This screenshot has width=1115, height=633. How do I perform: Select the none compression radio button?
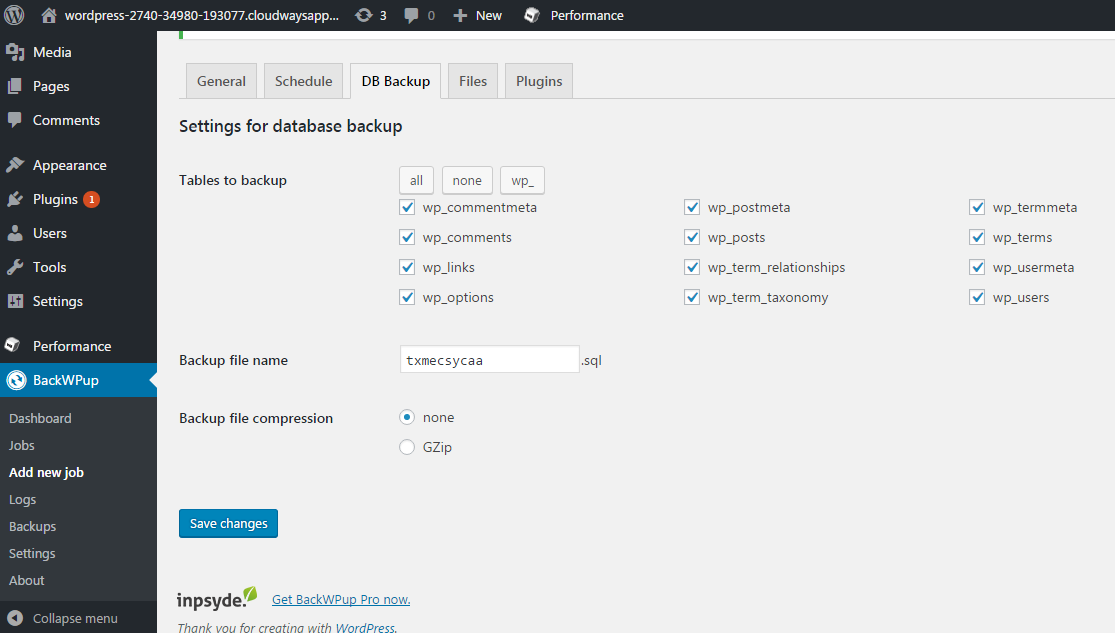(407, 417)
